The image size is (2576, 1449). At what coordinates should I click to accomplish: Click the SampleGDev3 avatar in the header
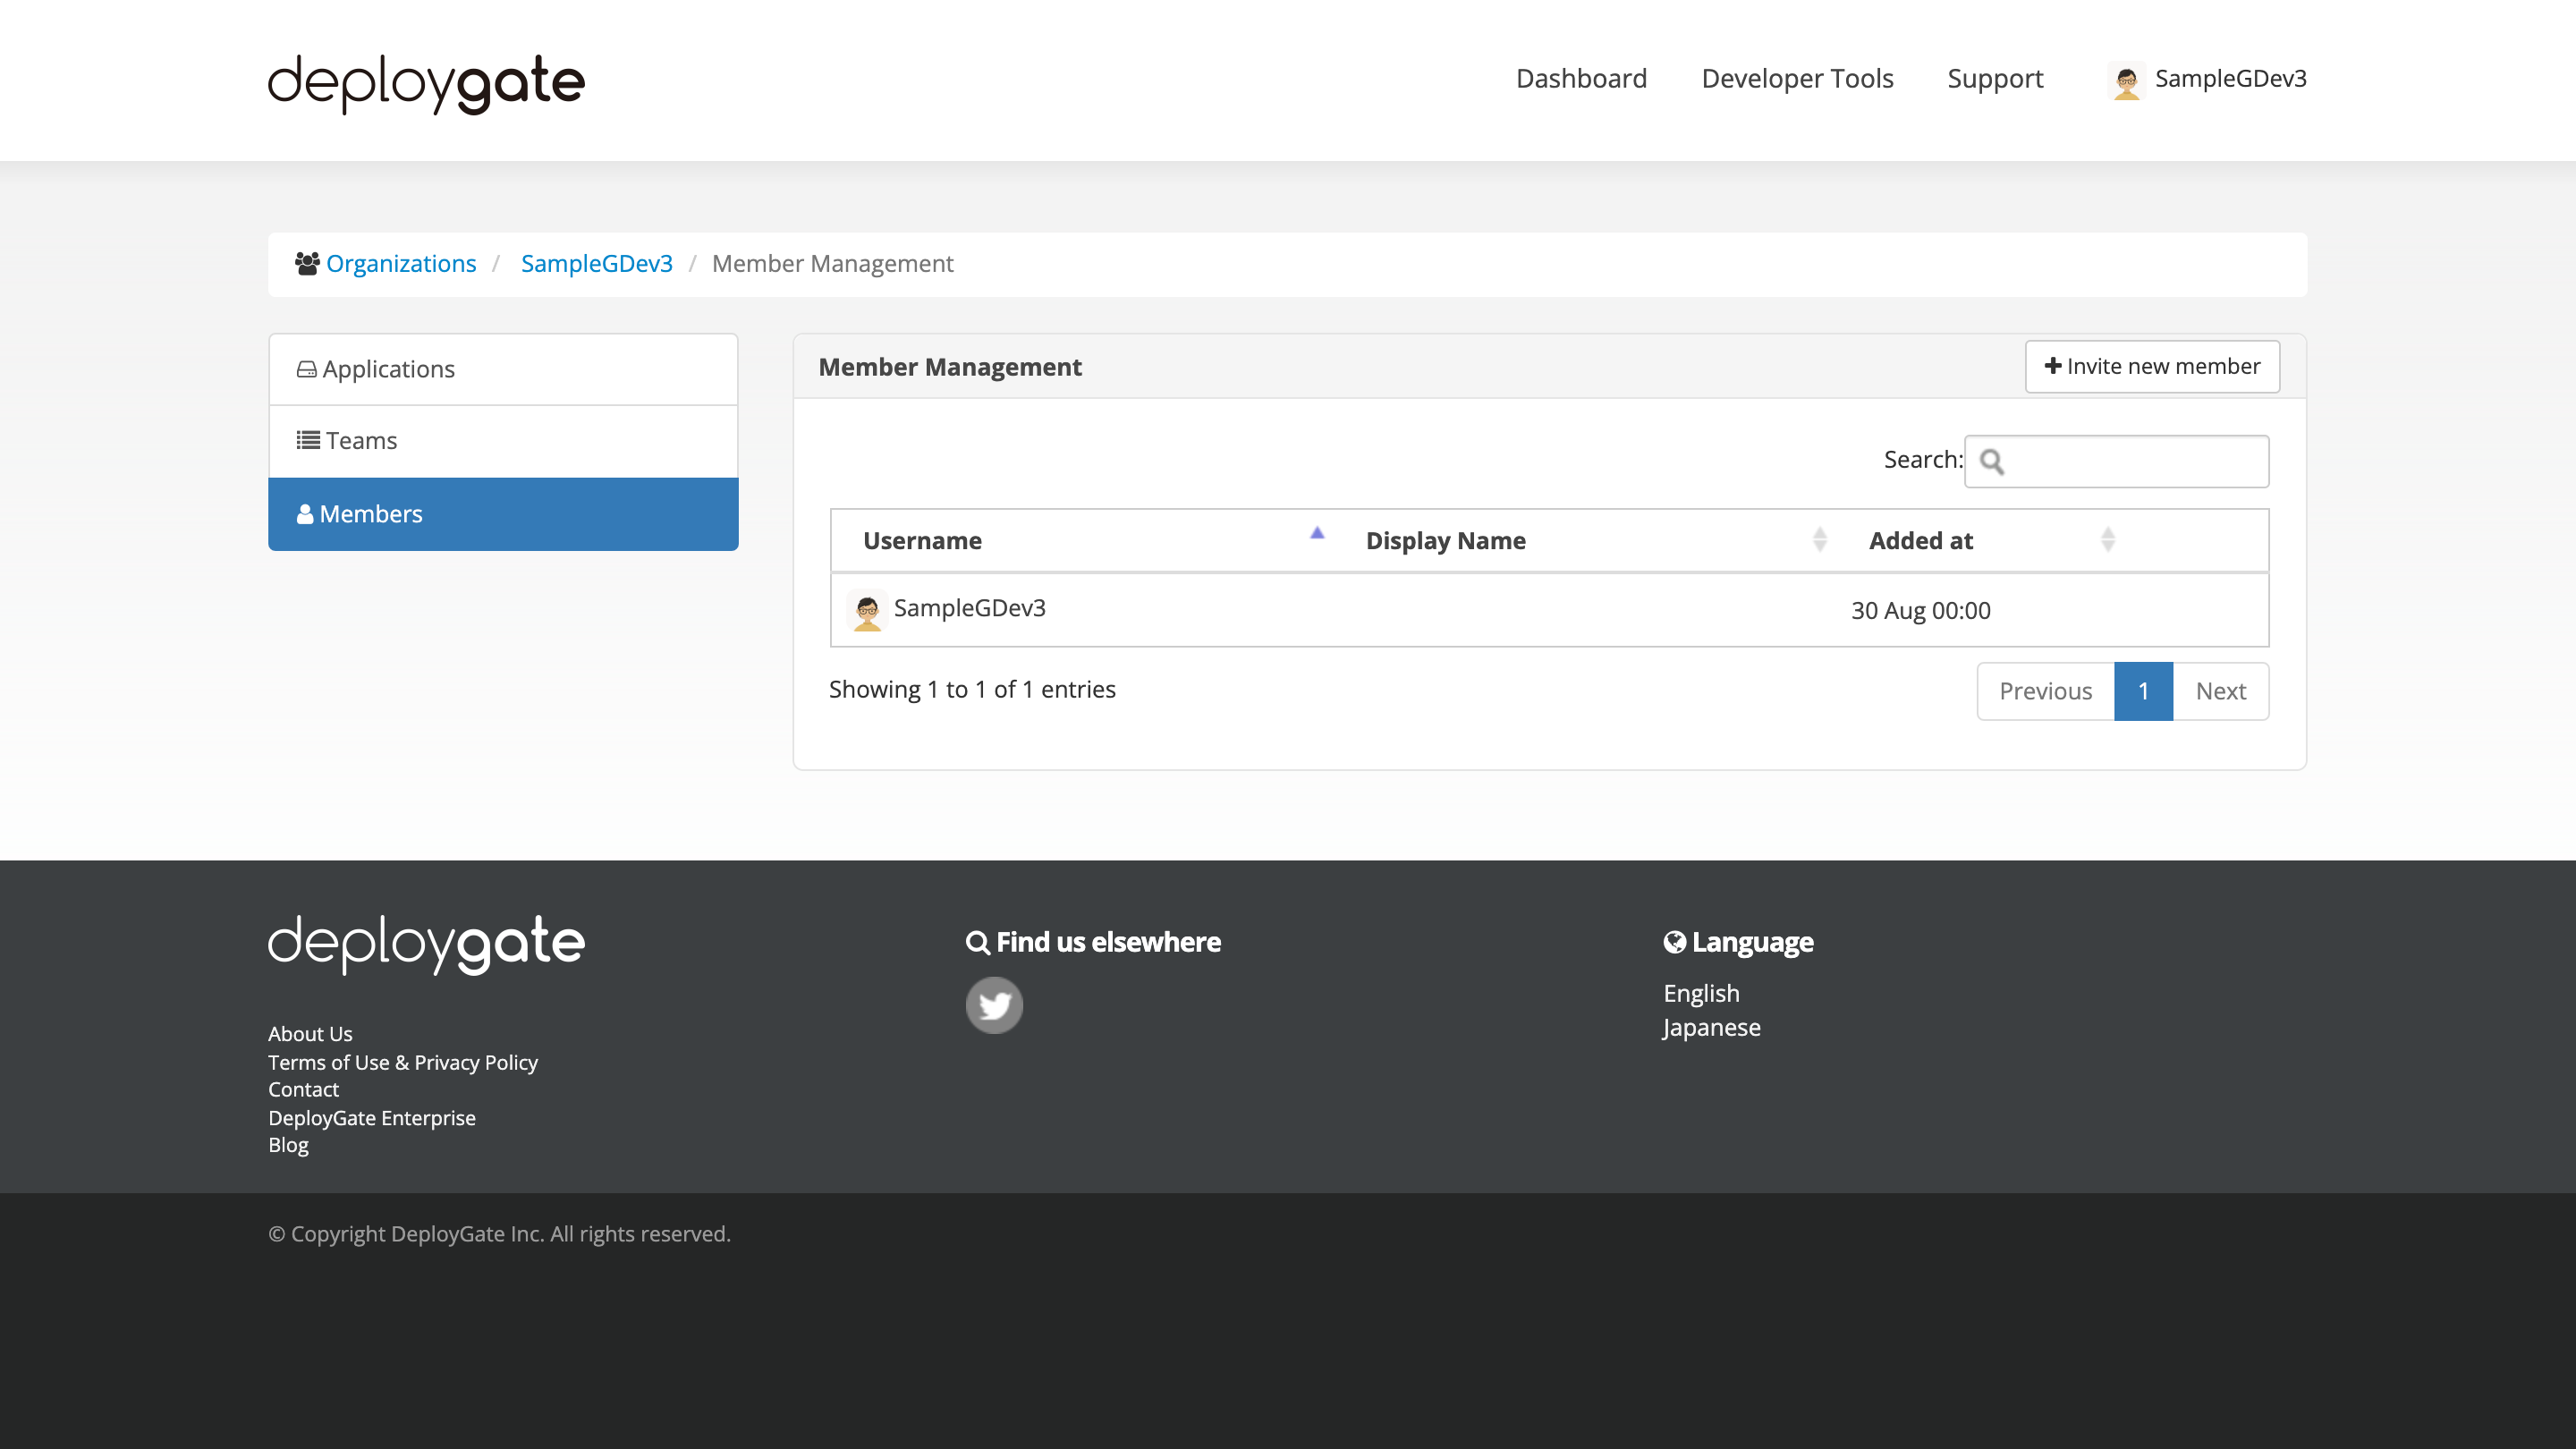click(2126, 80)
